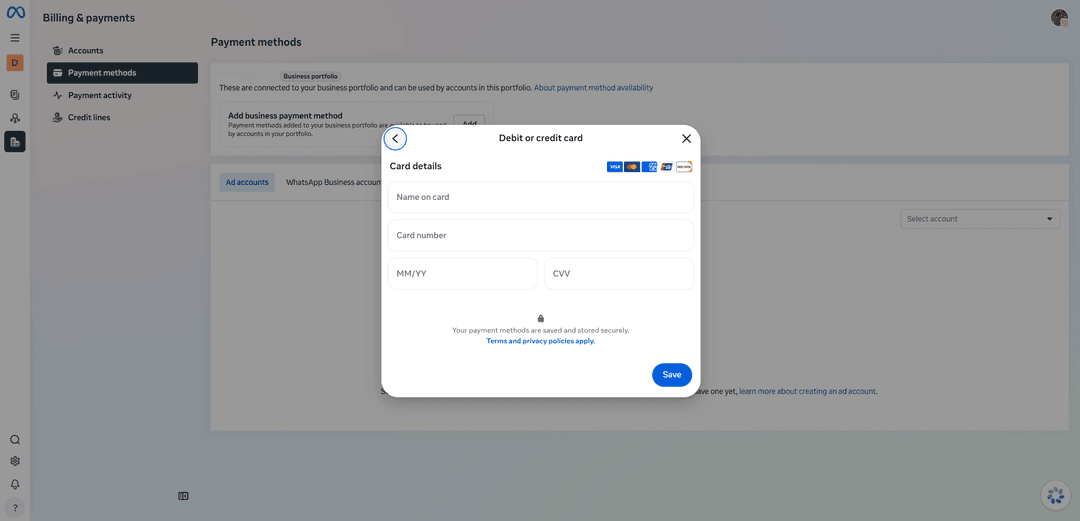Click the Card details label
1080x521 pixels.
[x=415, y=166]
